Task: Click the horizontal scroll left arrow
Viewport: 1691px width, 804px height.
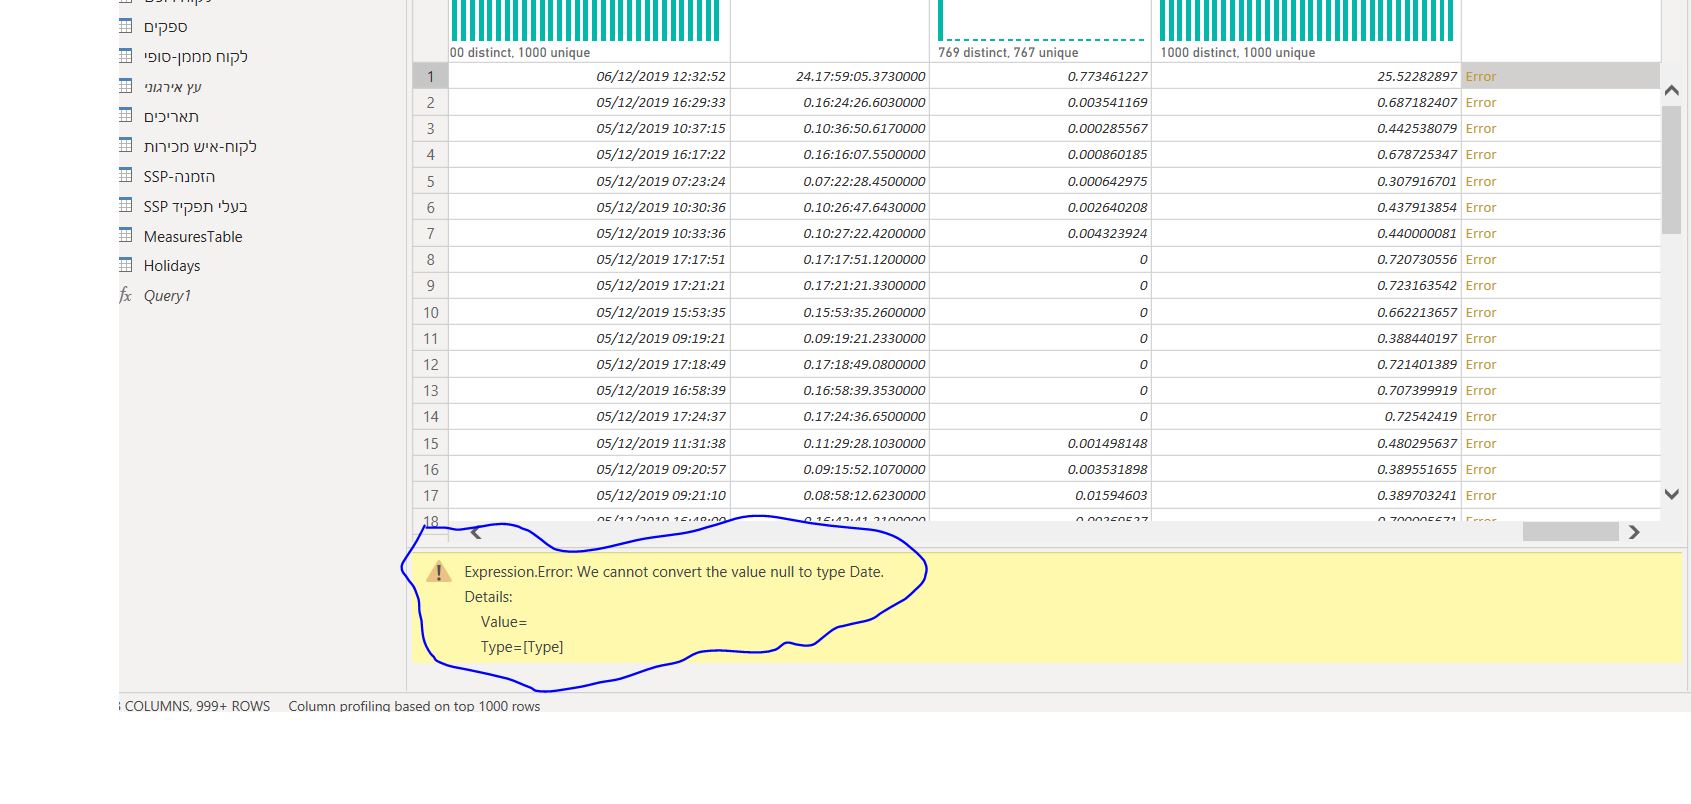Action: 476,533
